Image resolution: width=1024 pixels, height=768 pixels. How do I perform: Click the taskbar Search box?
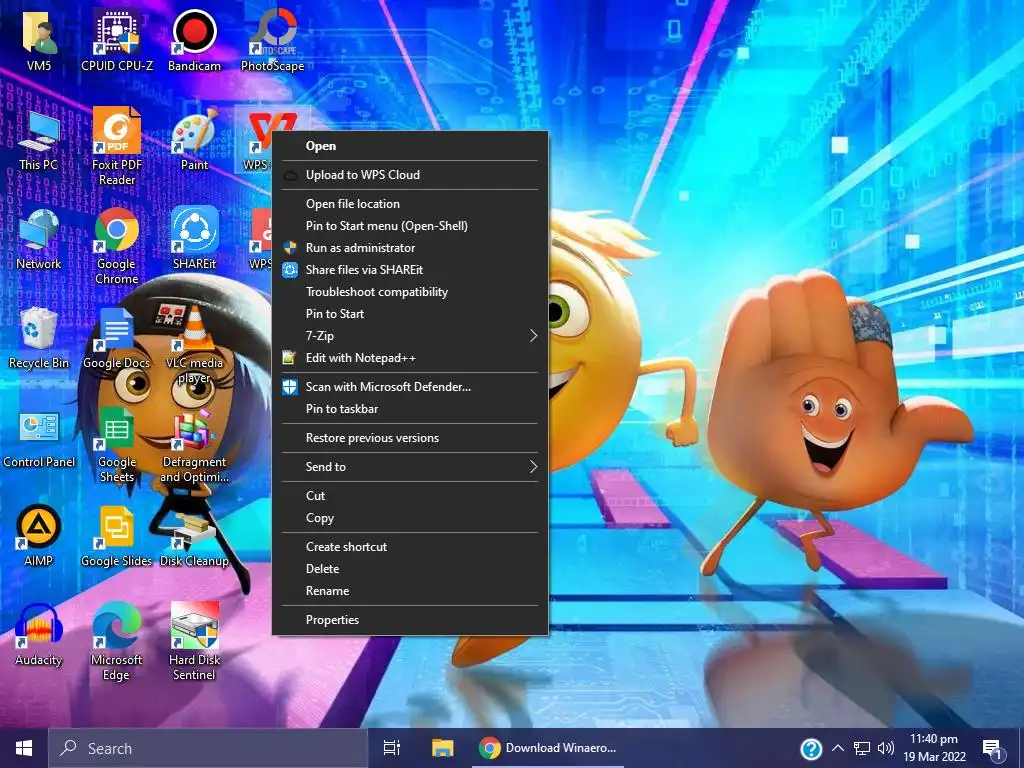[208, 748]
